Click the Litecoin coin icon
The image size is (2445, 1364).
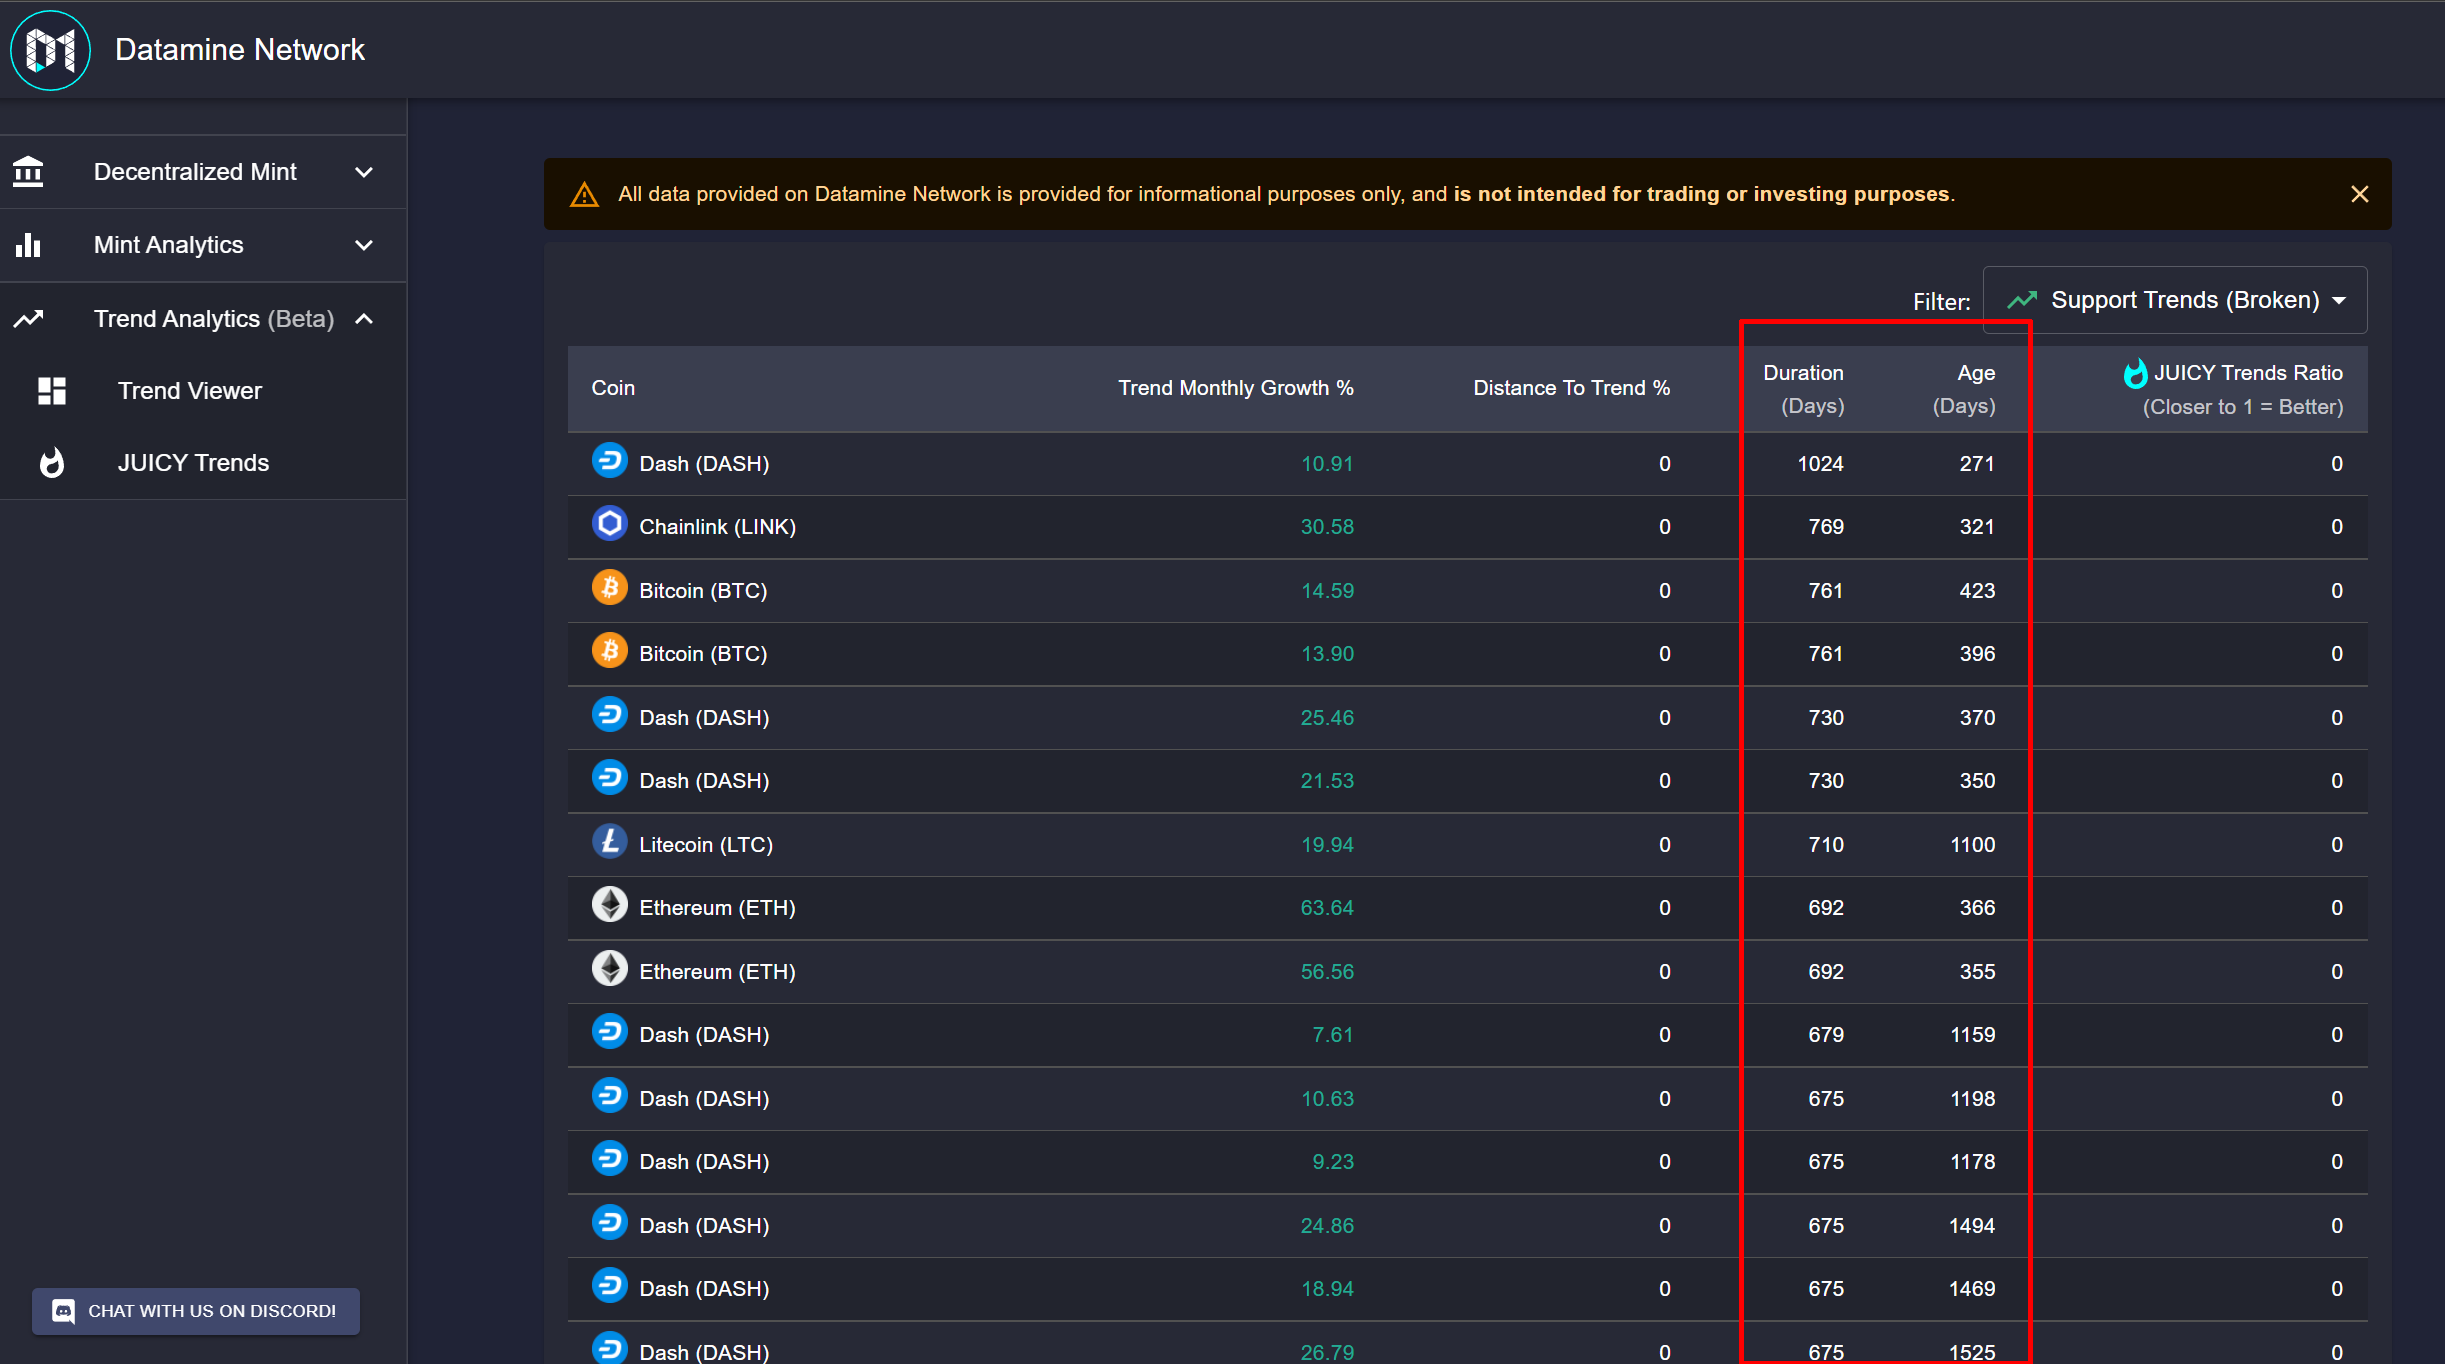pyautogui.click(x=609, y=842)
